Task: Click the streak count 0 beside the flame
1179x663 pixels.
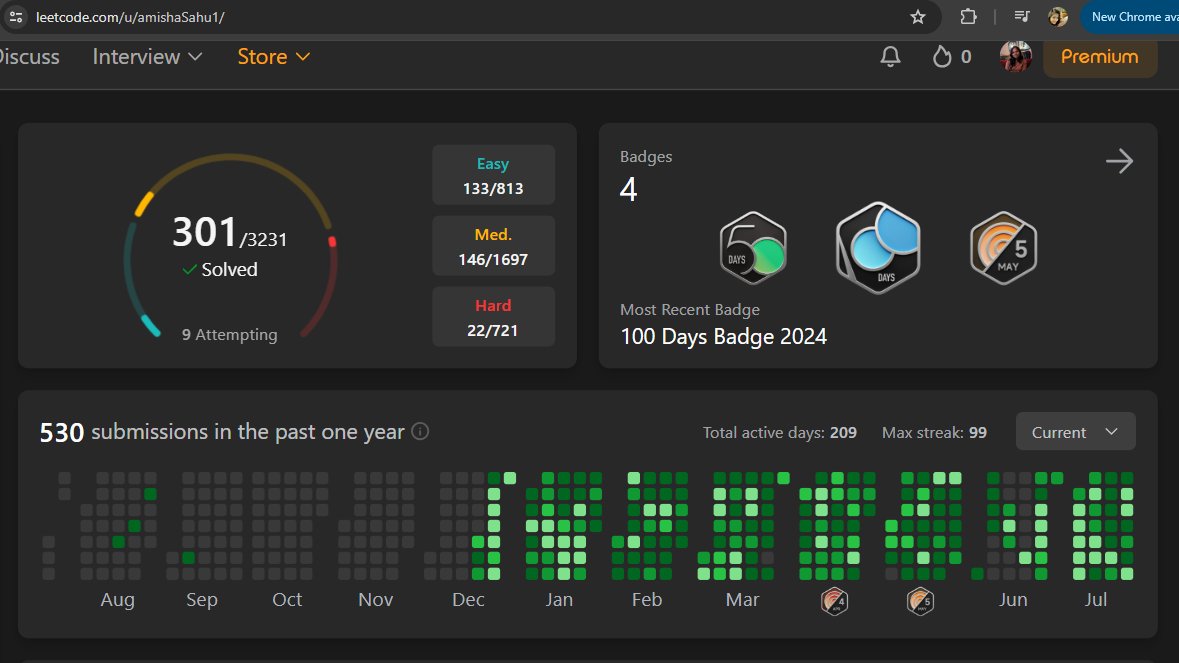Action: [965, 56]
